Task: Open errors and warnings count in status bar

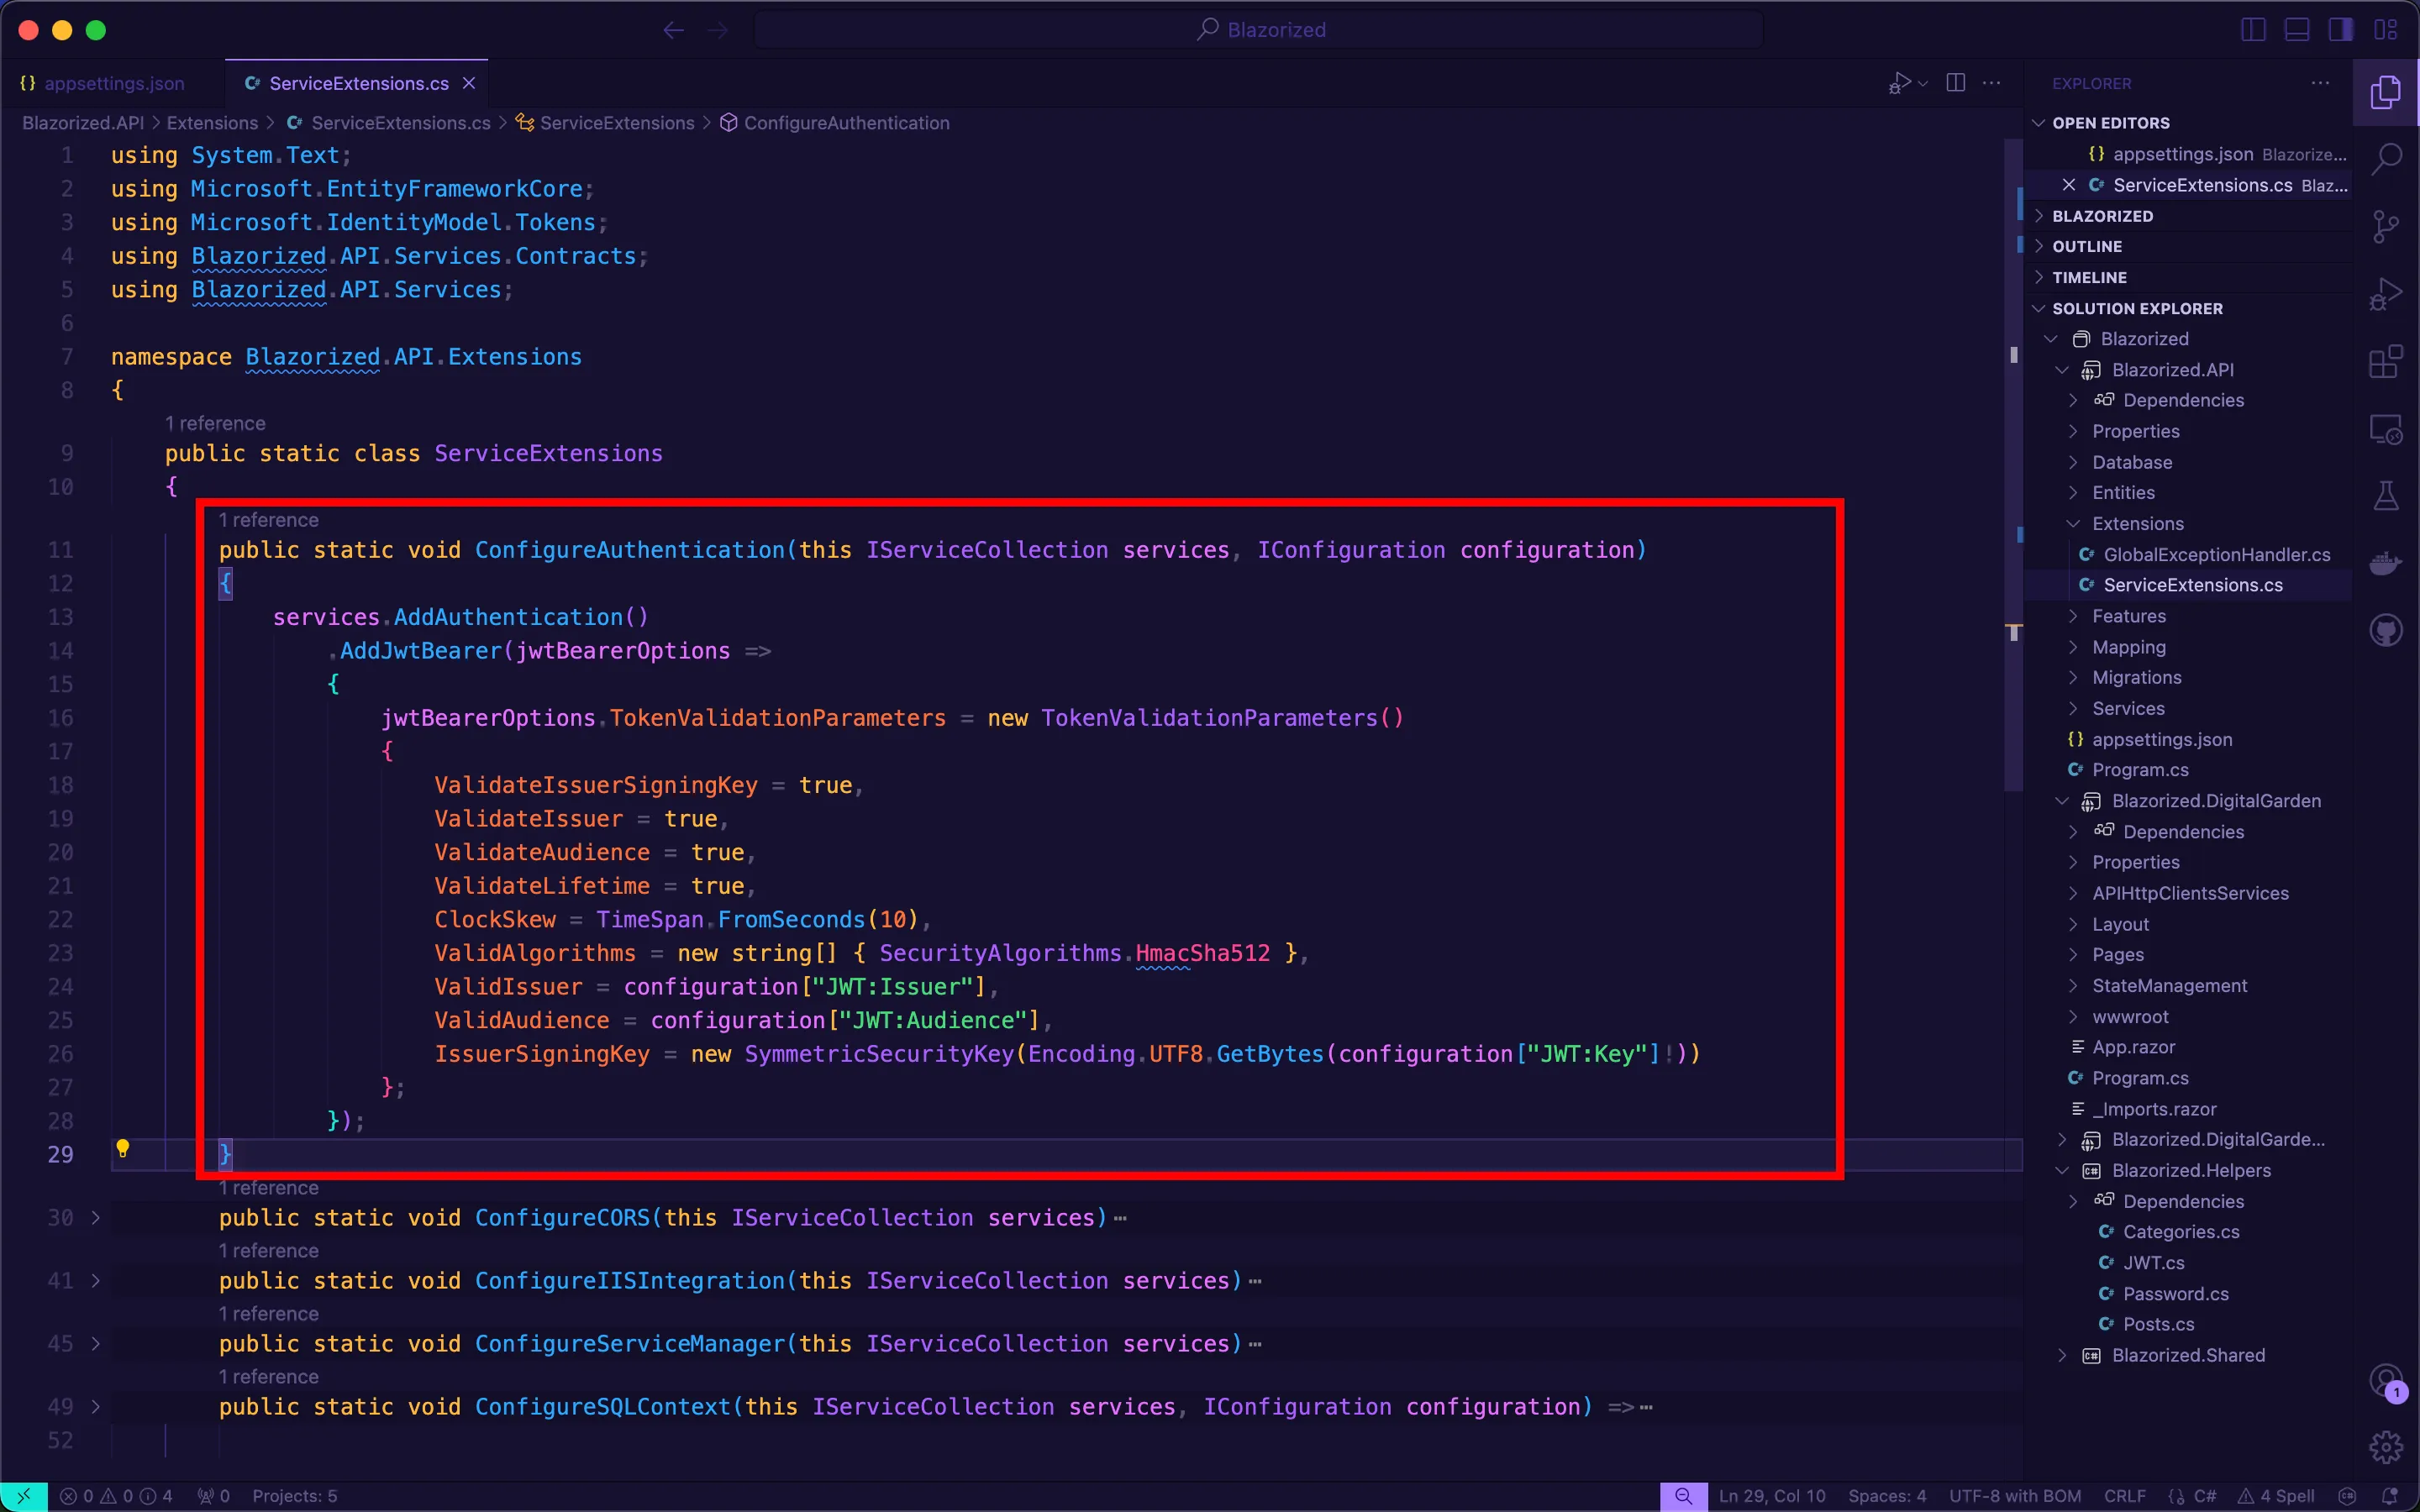Action: pyautogui.click(x=116, y=1496)
